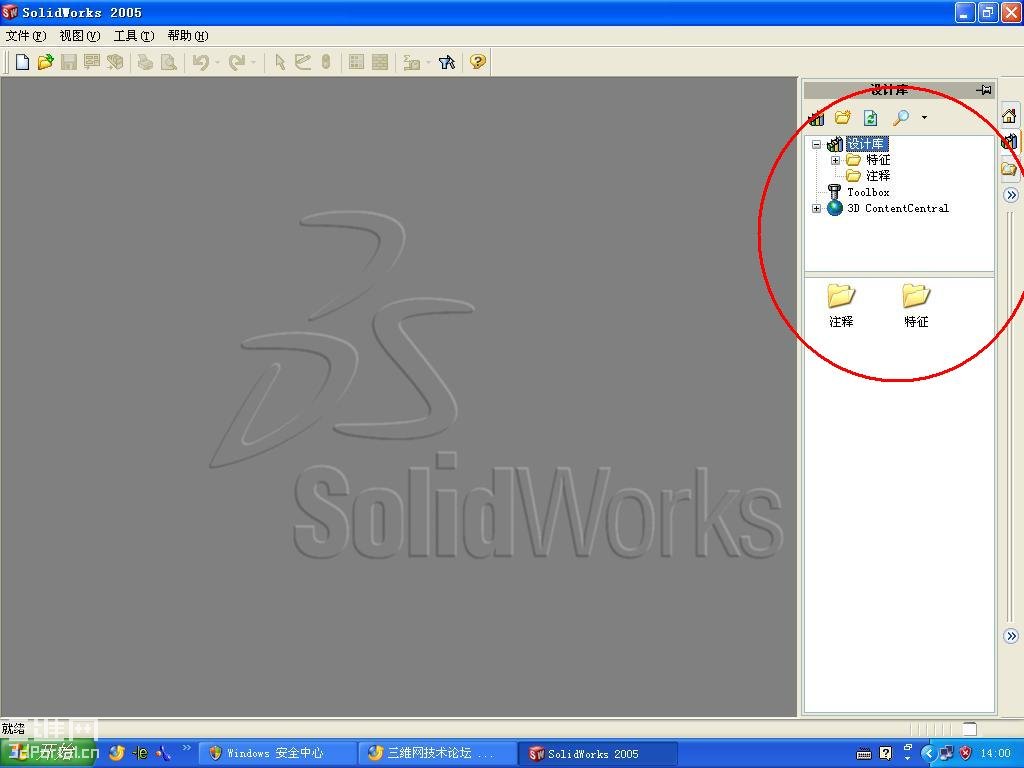The width and height of the screenshot is (1024, 768).
Task: Switch to the folder File Explorer tab
Action: pyautogui.click(x=1009, y=169)
